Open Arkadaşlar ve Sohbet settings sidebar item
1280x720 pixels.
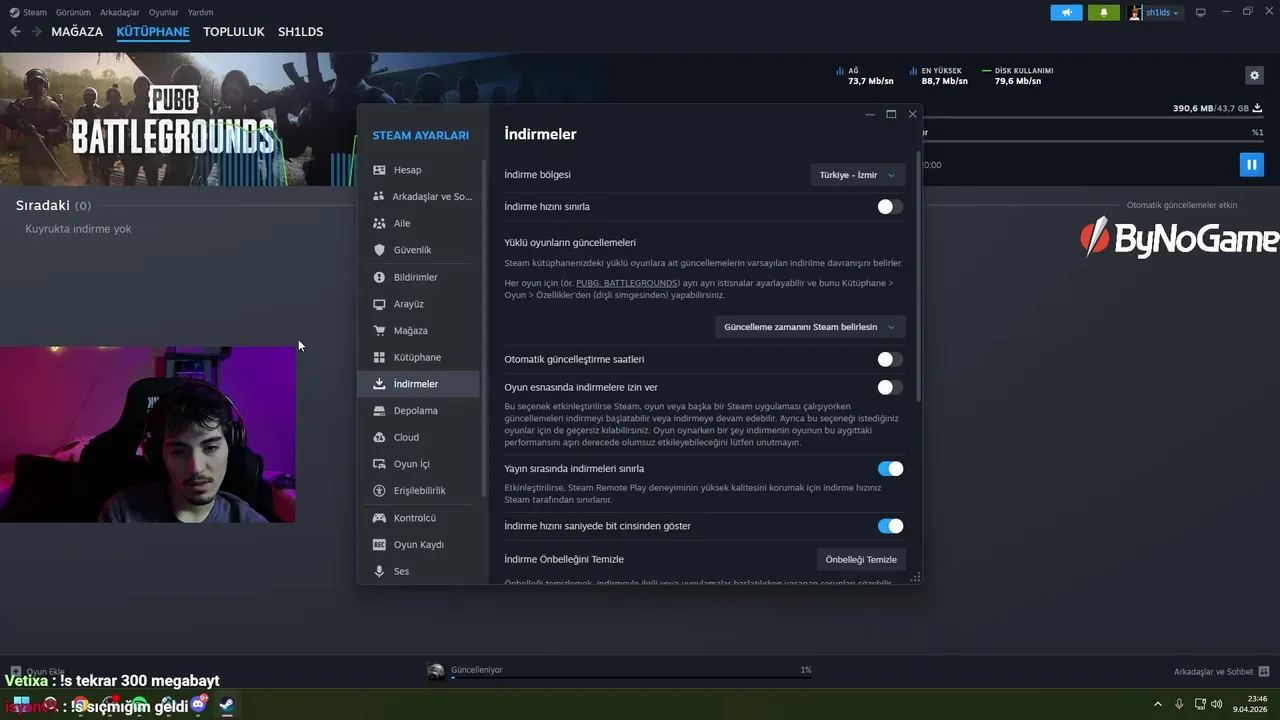[421, 197]
